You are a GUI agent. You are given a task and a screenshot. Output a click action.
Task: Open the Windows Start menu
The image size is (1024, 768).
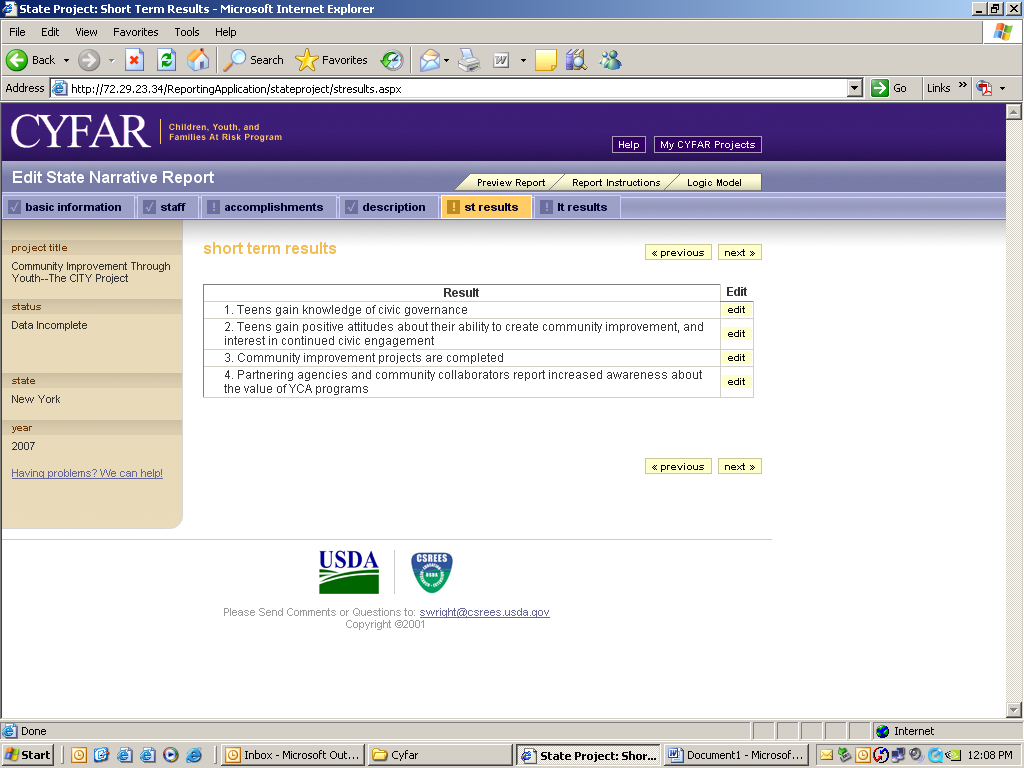28,755
